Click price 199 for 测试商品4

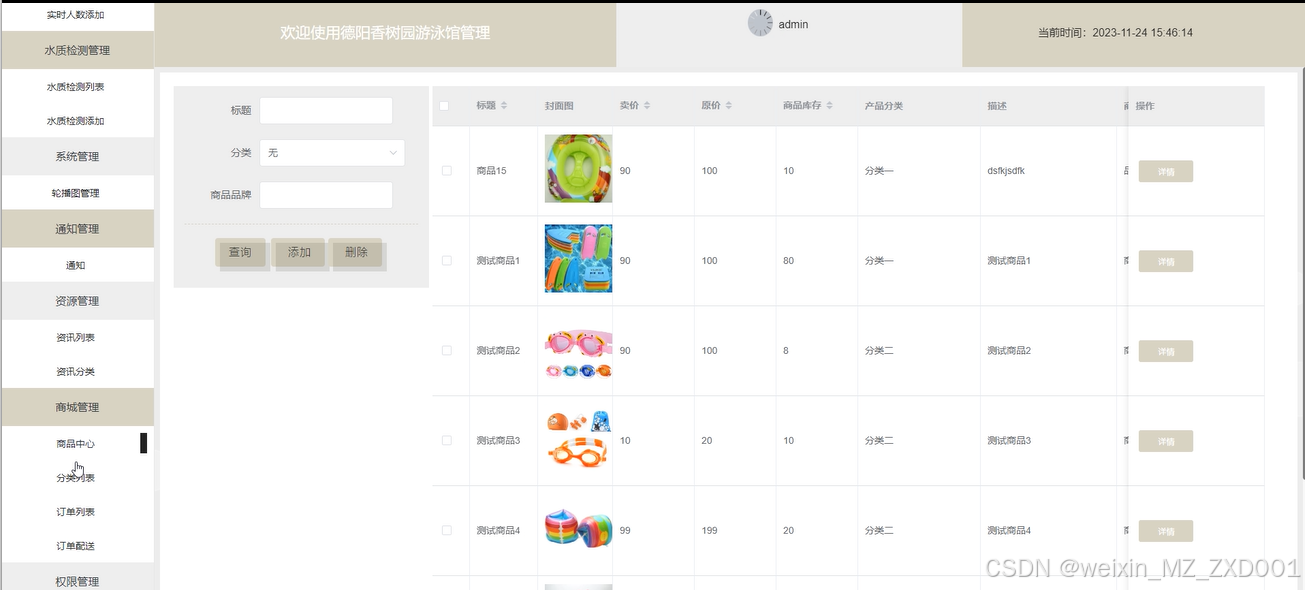point(709,531)
